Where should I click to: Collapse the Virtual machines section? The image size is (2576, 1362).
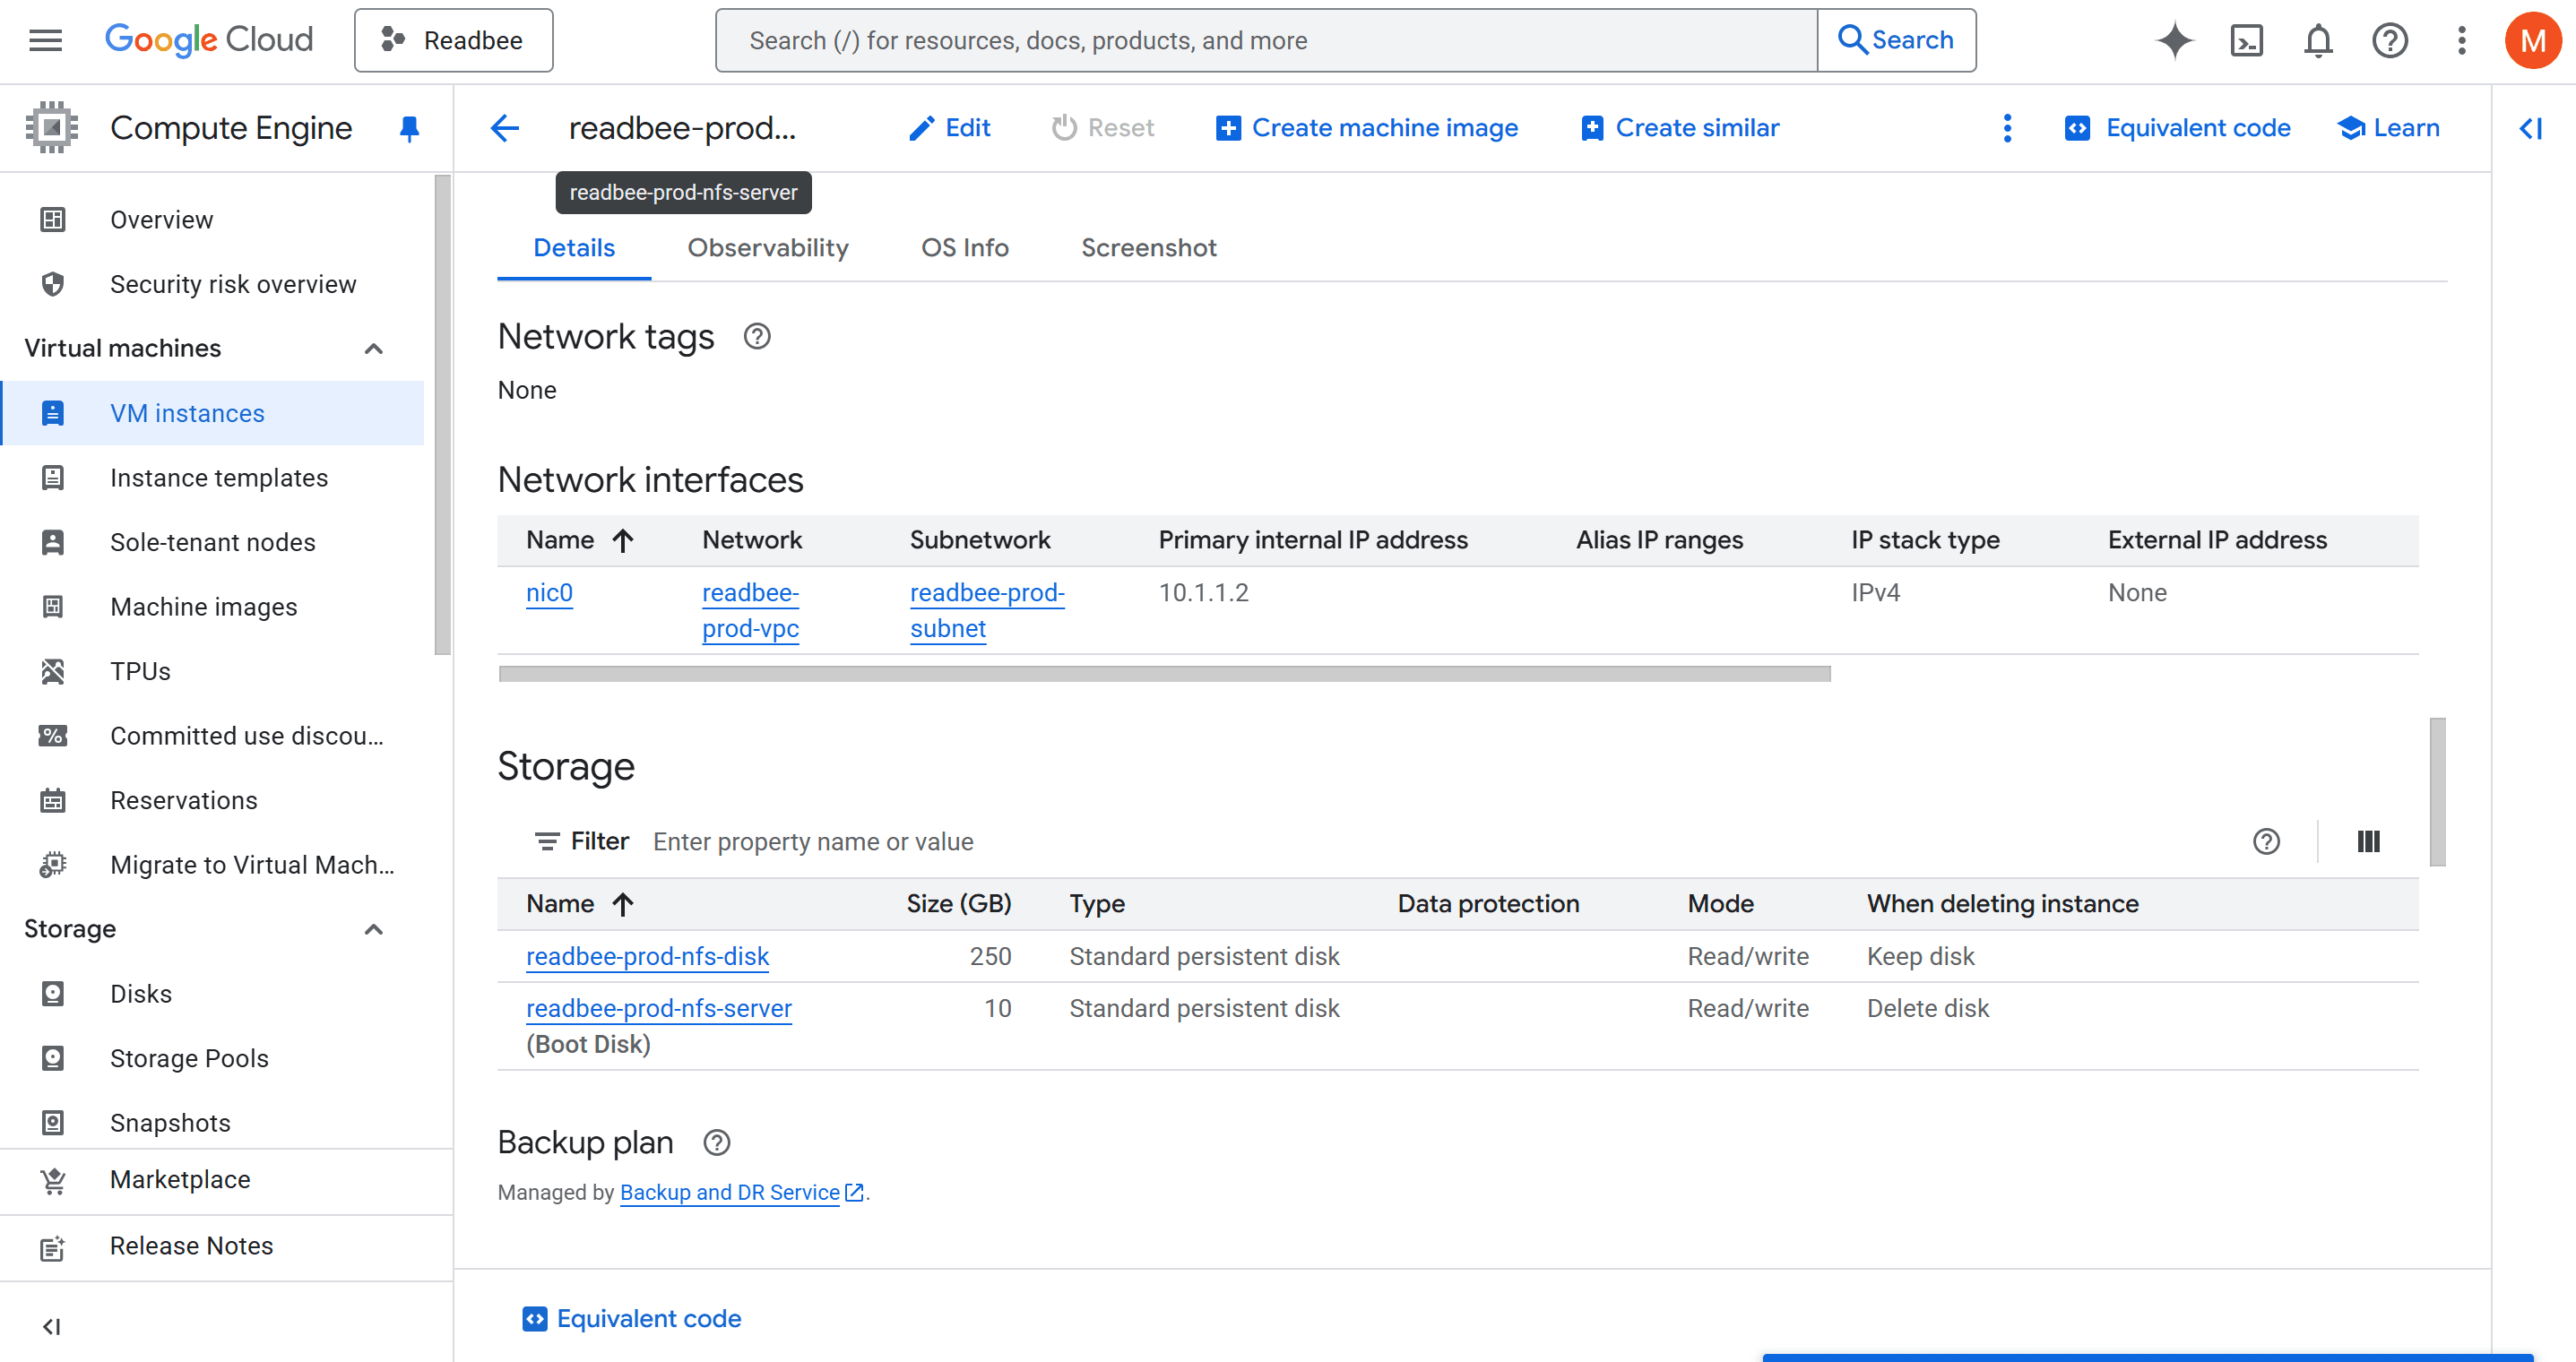click(374, 348)
